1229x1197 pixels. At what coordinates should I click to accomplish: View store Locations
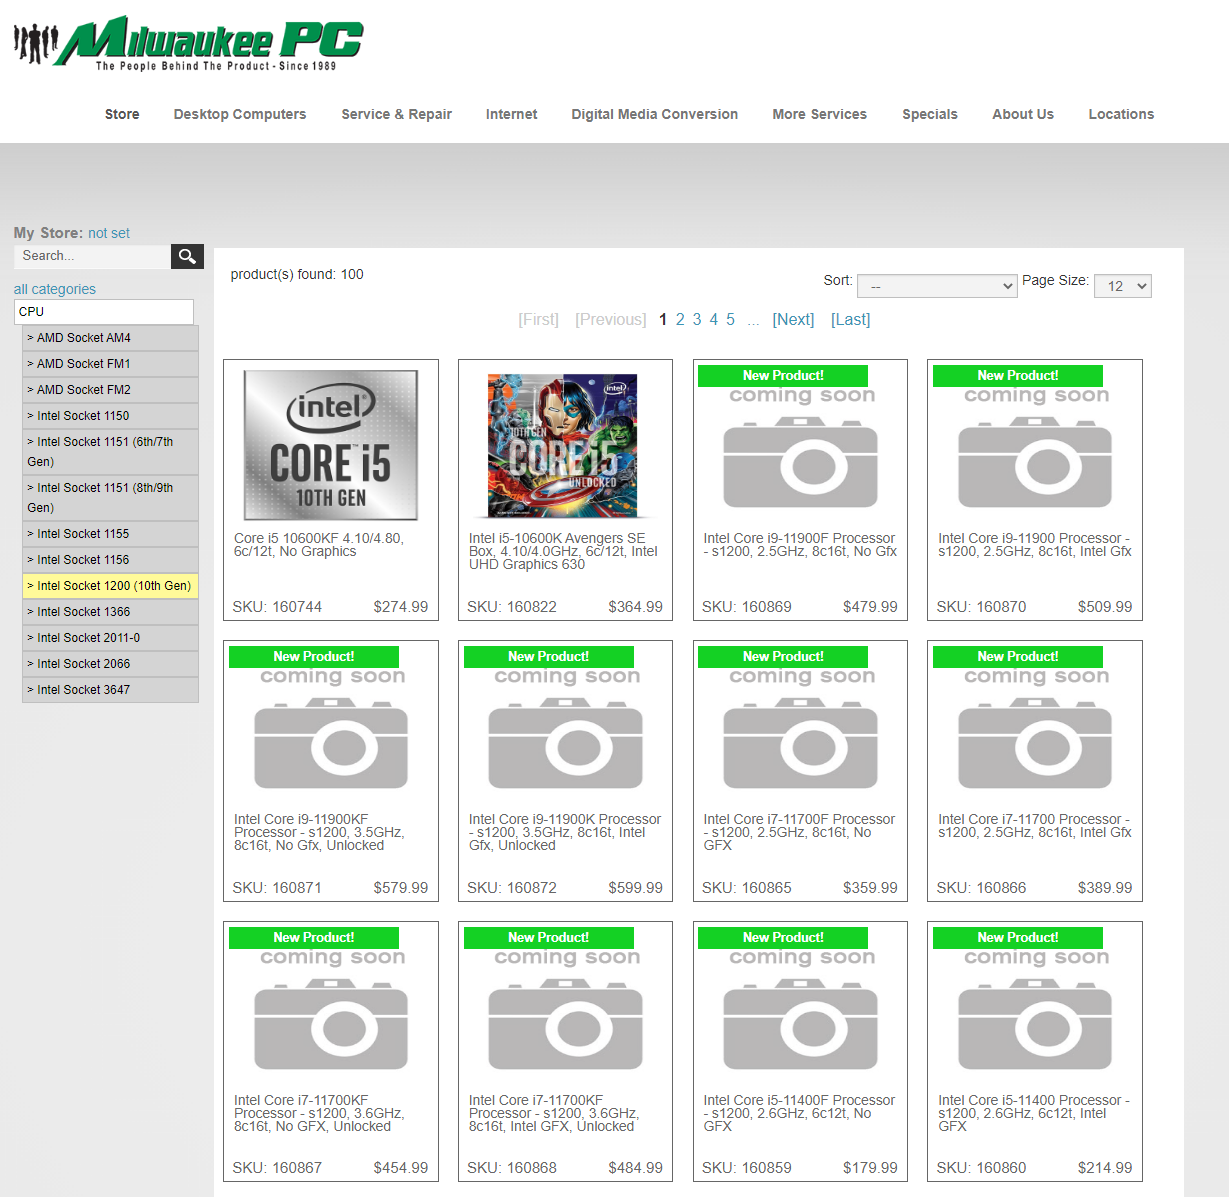click(x=1121, y=114)
